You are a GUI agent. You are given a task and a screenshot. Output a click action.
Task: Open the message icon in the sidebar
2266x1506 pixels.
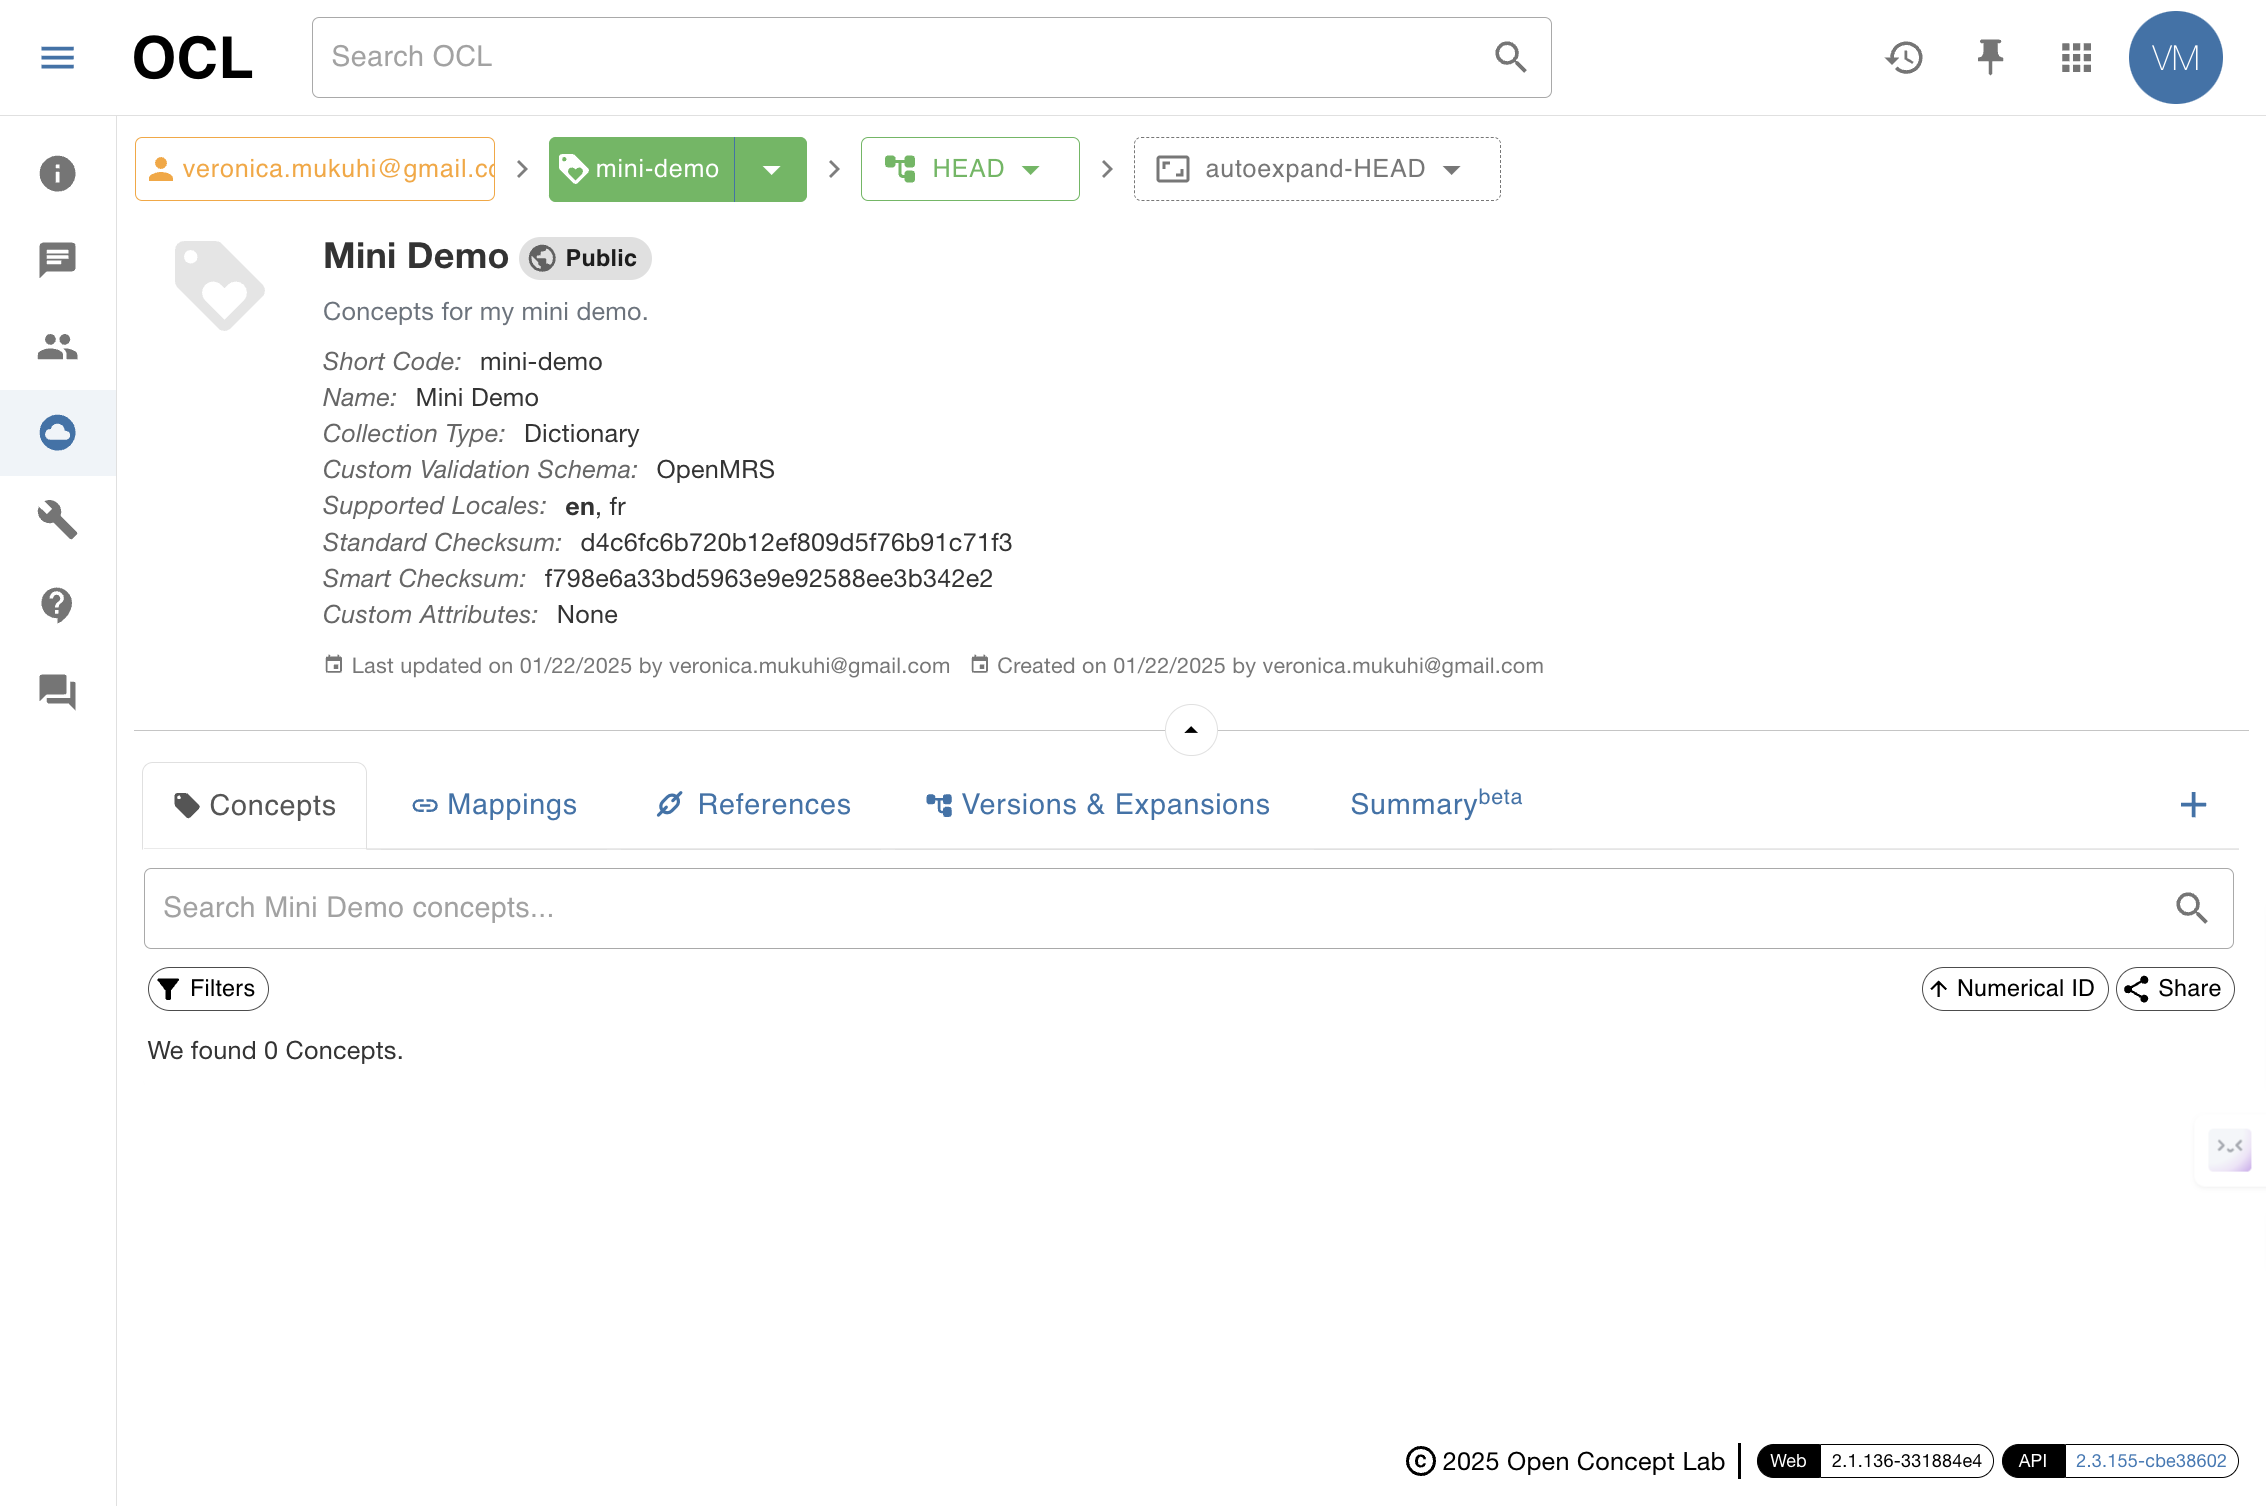pyautogui.click(x=57, y=260)
